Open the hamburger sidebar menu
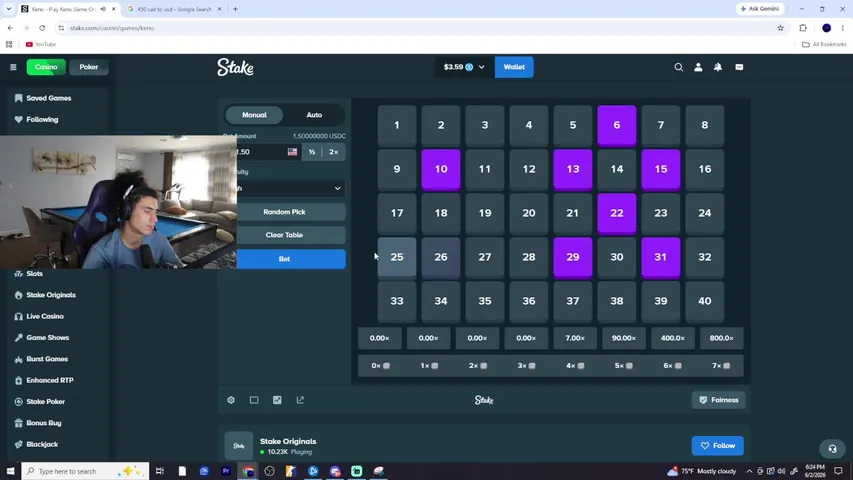Viewport: 853px width, 480px height. tap(13, 67)
